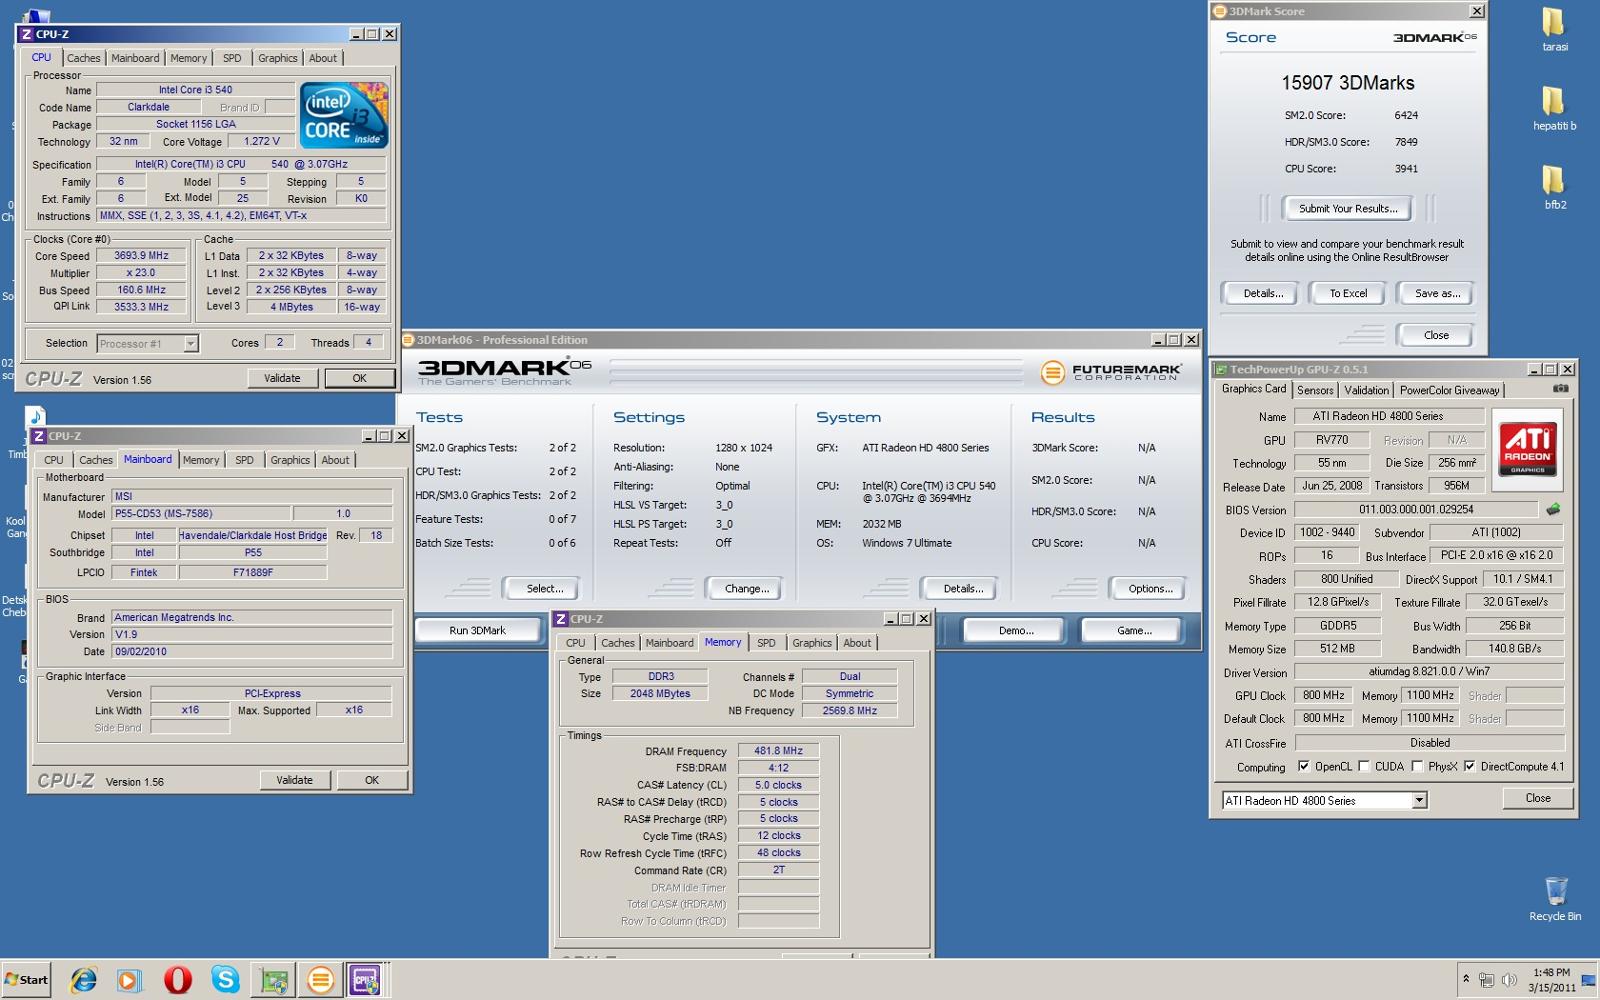Export score with To Excel button
Image resolution: width=1600 pixels, height=1000 pixels.
pos(1348,294)
